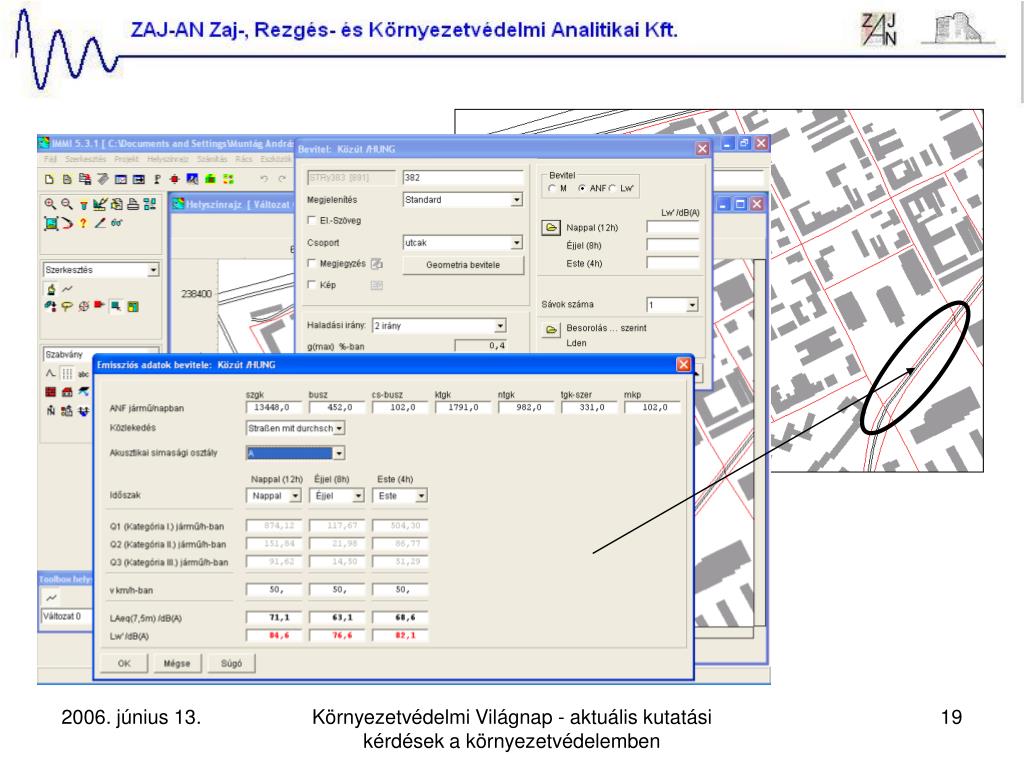Select the zoom in magnifier tool
This screenshot has height=768, width=1024.
pos(50,204)
